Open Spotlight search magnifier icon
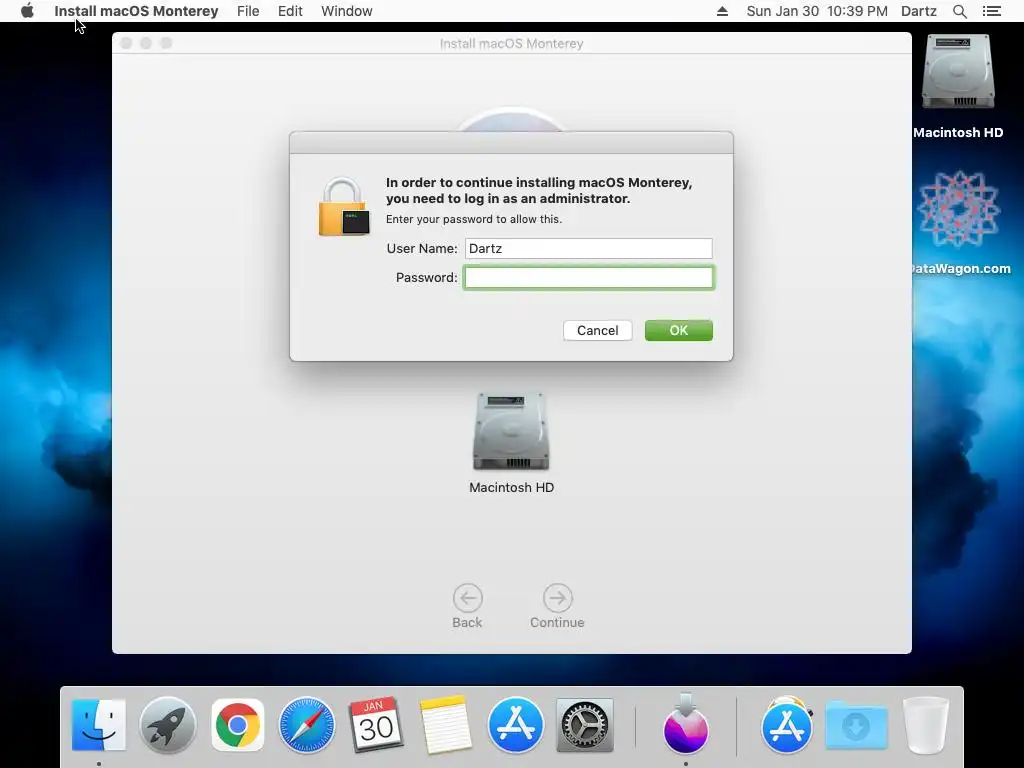 (x=959, y=11)
